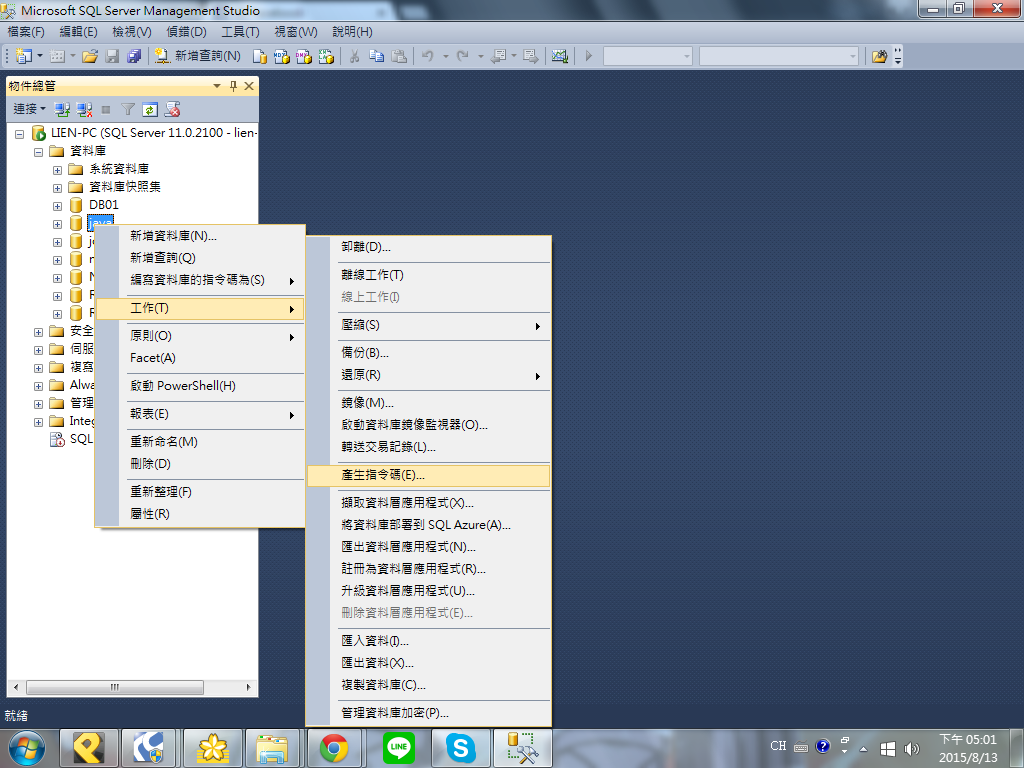The height and width of the screenshot is (768, 1024).
Task: Click the script-with-red-X icon in Object Explorer toolbar
Action: pos(172,110)
